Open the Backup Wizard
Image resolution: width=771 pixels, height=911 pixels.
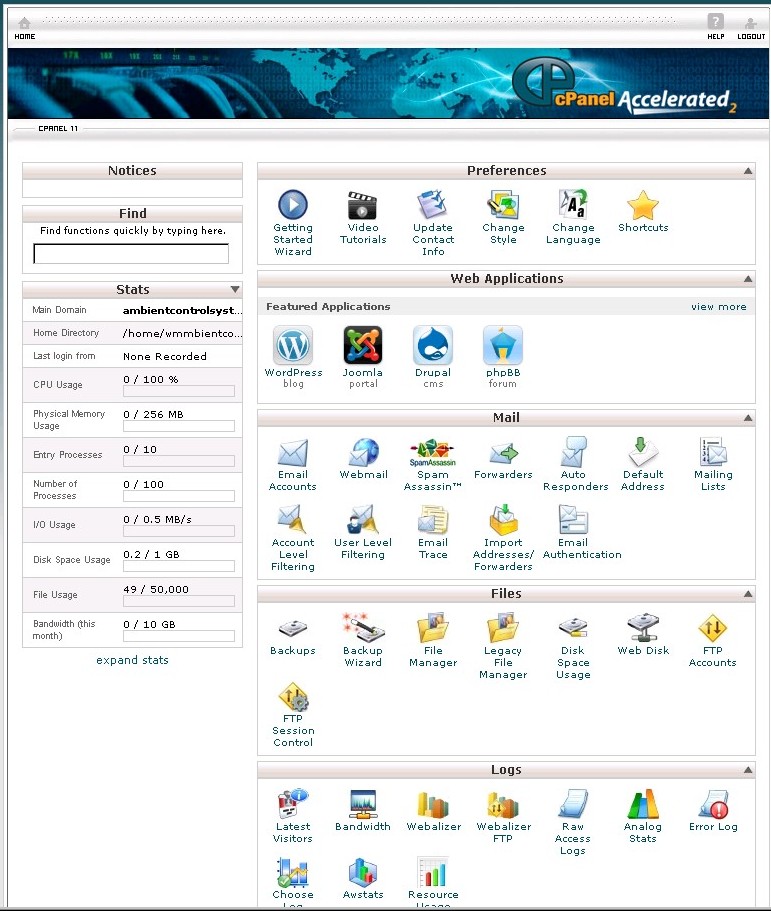[x=363, y=641]
